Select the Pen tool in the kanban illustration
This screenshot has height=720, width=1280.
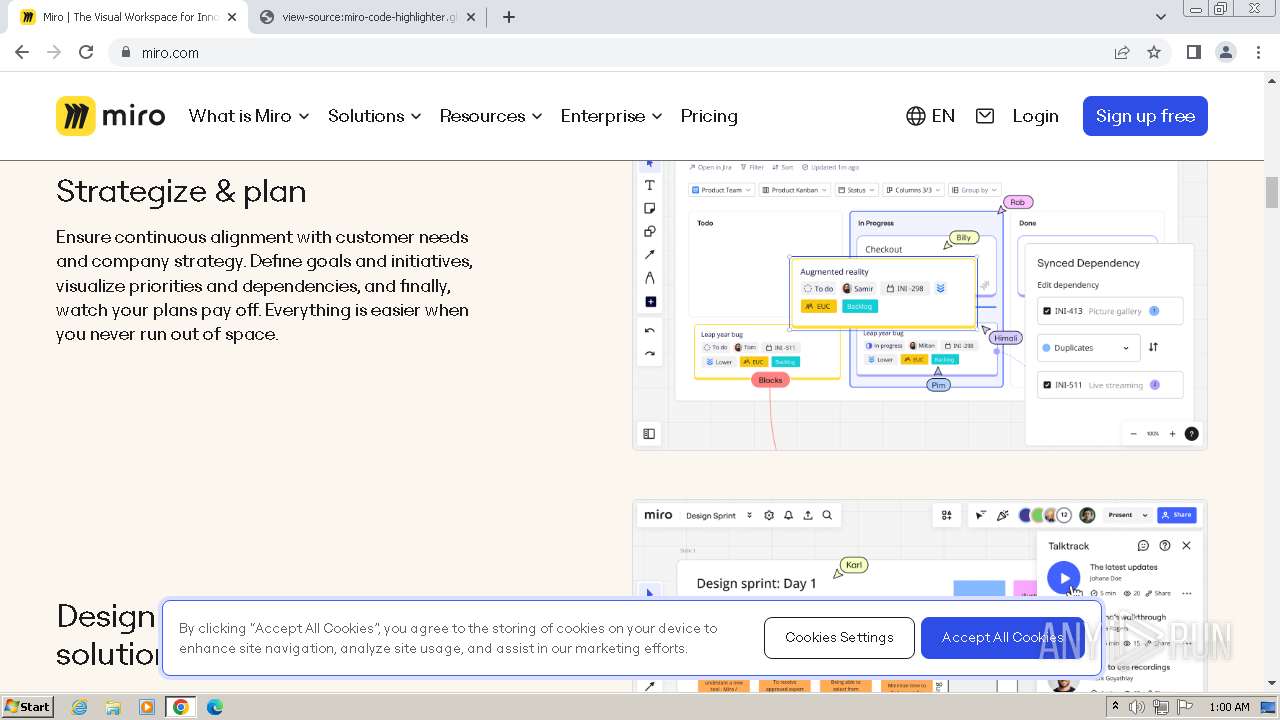(649, 278)
